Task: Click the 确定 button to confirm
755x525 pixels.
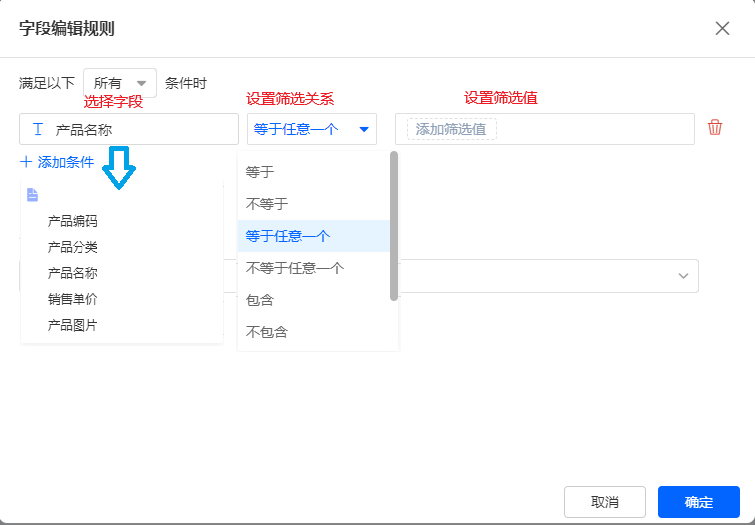Action: pos(698,502)
